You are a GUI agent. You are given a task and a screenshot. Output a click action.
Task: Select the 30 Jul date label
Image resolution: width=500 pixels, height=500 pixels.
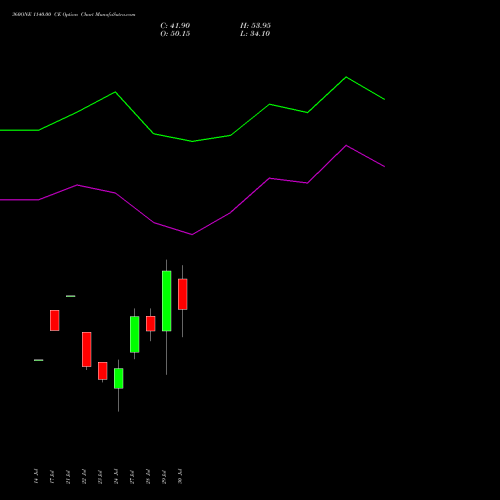[180, 476]
